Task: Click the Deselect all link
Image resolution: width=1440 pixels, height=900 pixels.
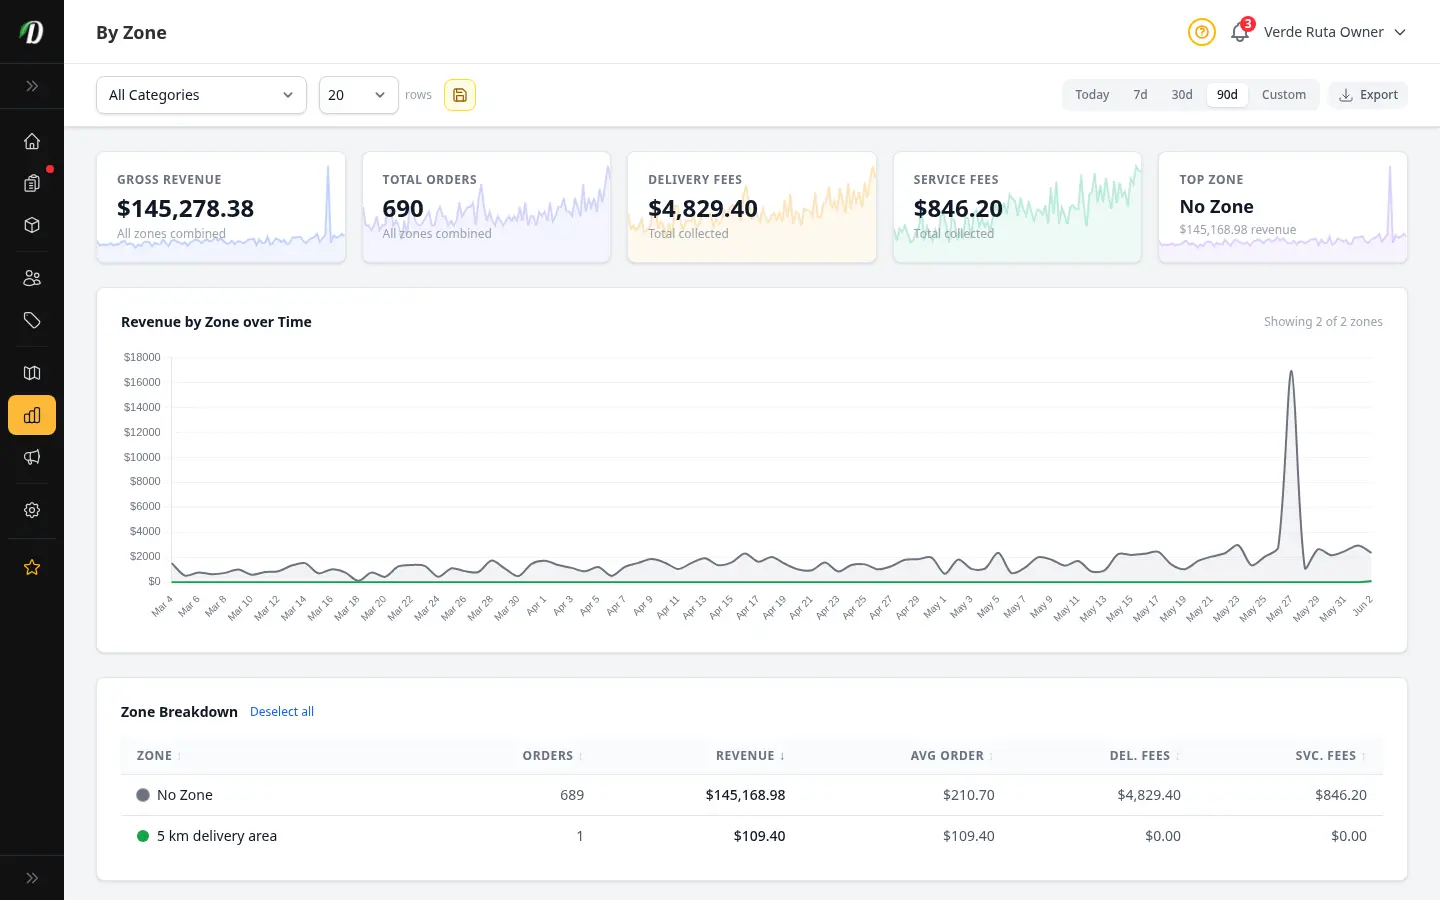Action: tap(282, 712)
